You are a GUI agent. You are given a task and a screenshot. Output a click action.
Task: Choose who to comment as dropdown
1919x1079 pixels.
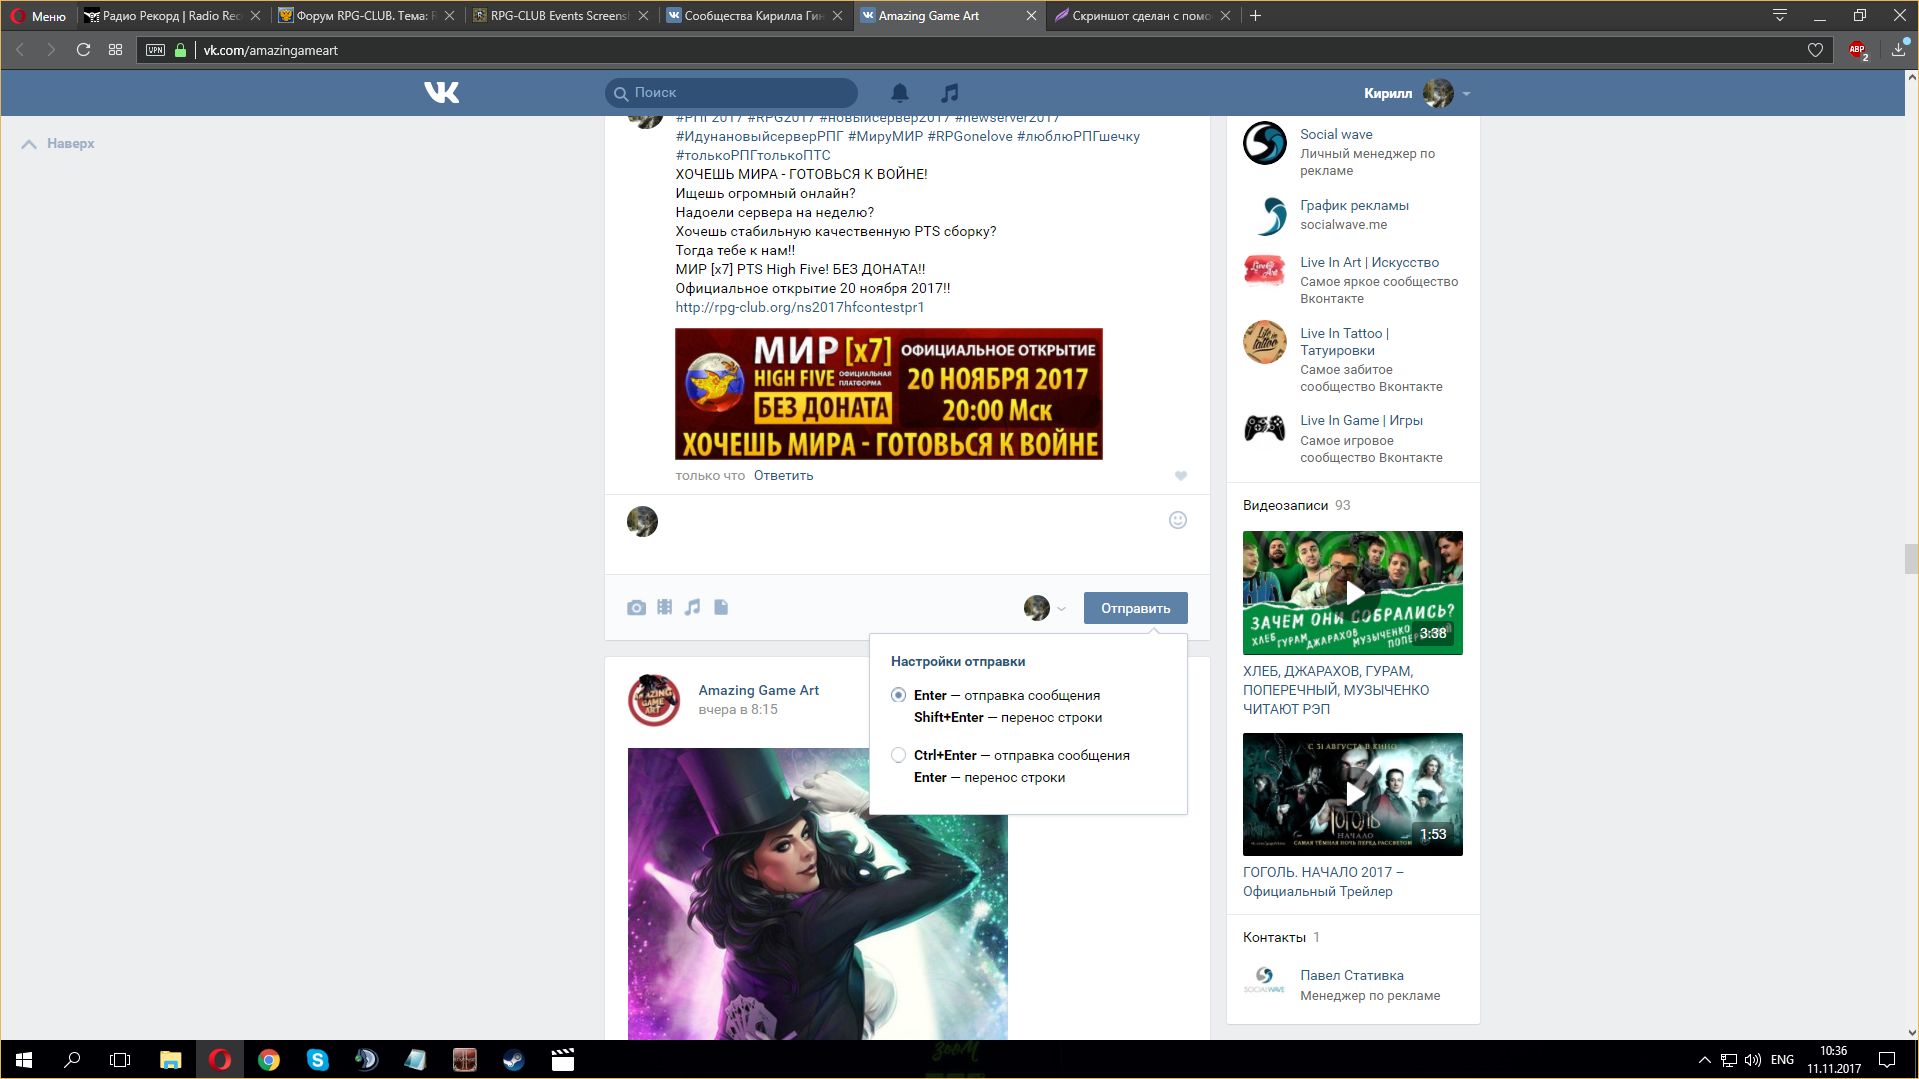coord(1045,608)
